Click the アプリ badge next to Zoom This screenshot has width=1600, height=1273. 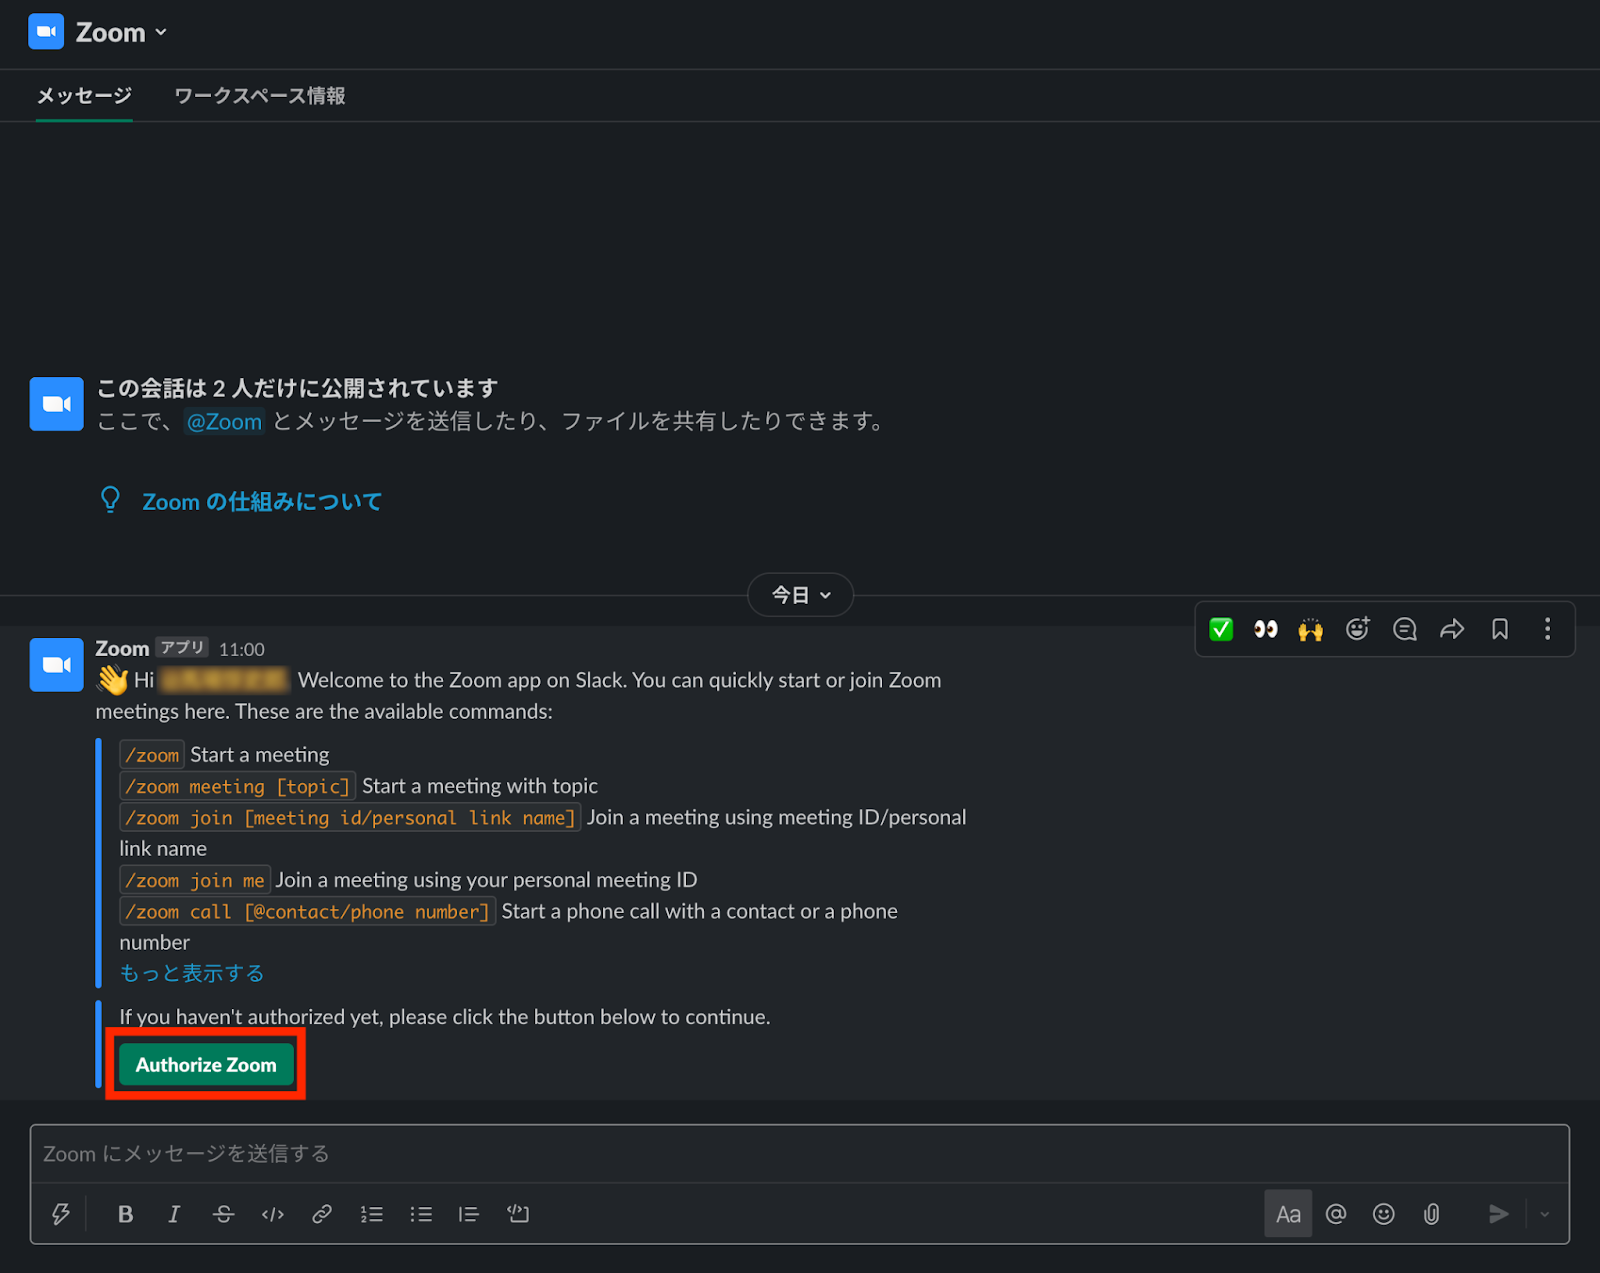[x=183, y=648]
